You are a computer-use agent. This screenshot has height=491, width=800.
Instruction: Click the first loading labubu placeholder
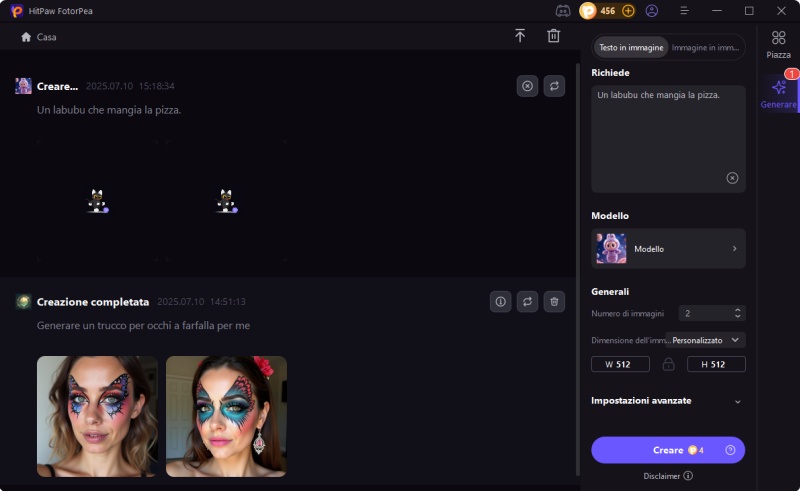[x=97, y=201]
